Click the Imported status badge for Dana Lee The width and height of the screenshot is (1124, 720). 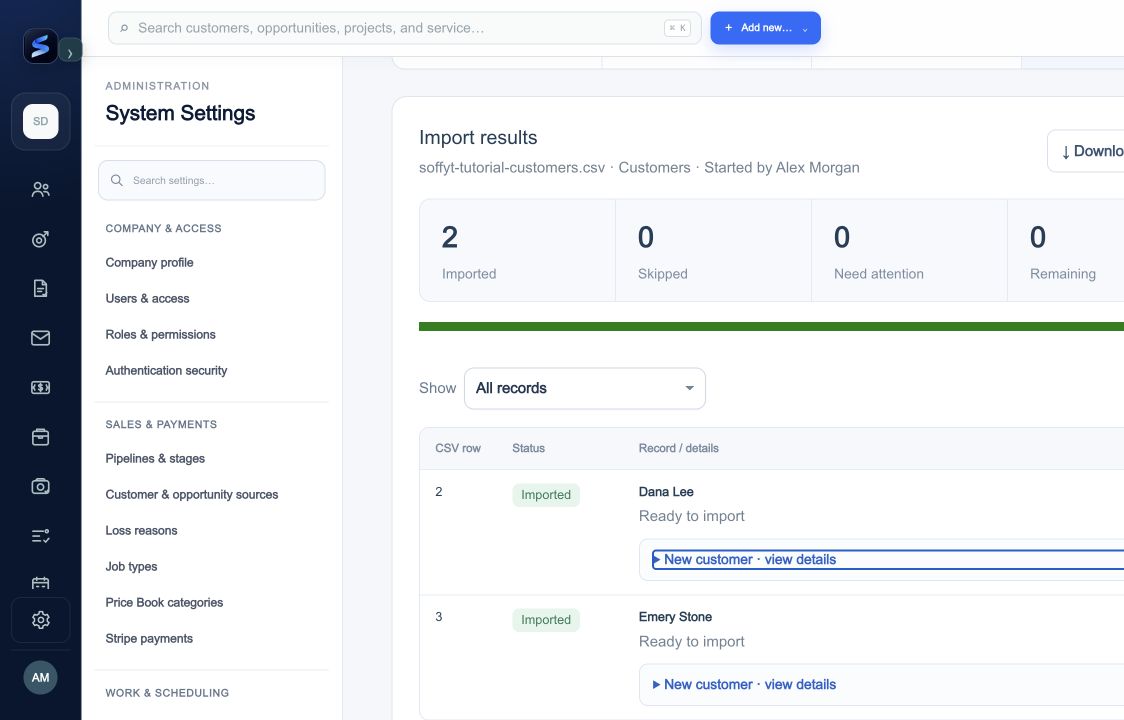(x=546, y=495)
